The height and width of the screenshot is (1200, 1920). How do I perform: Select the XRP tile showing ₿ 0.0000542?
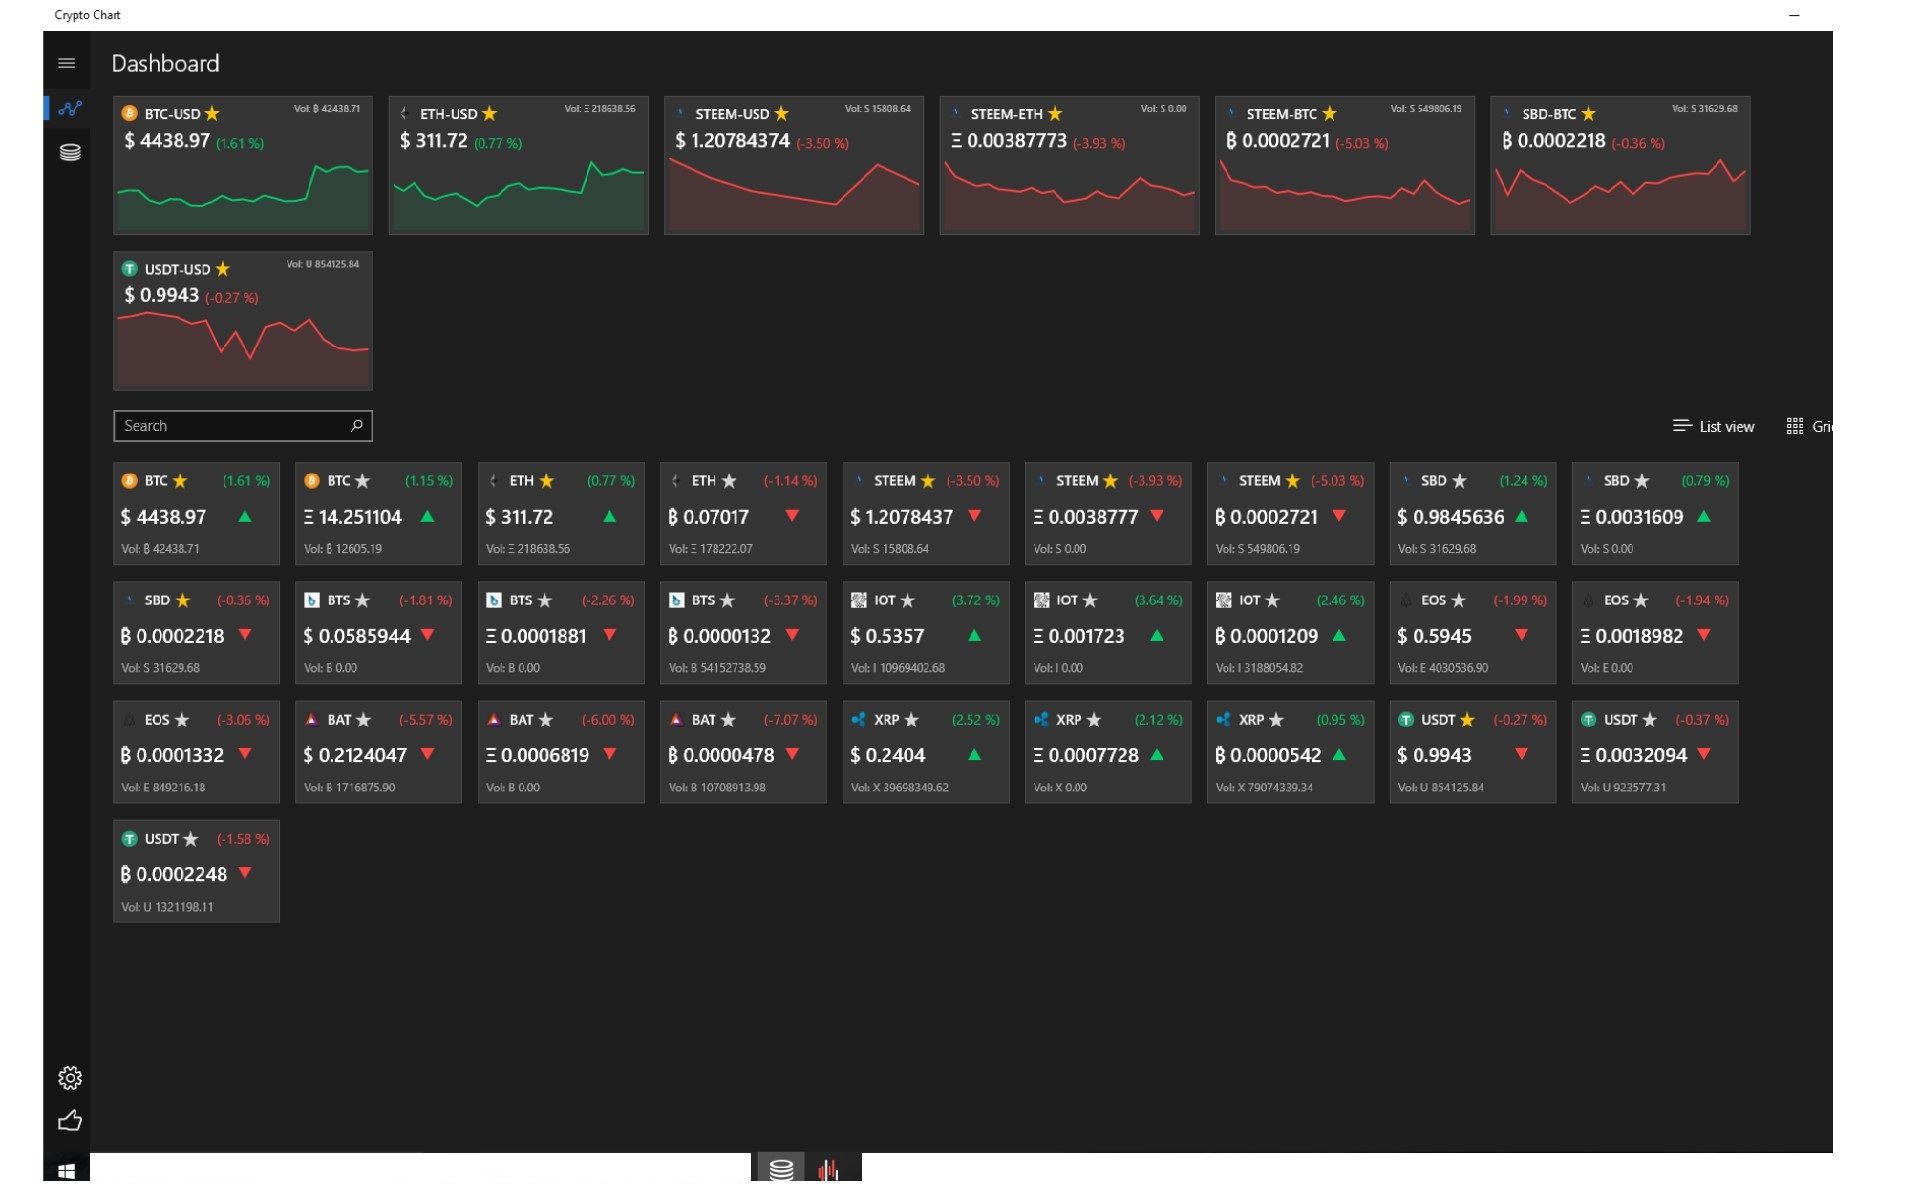click(1290, 752)
